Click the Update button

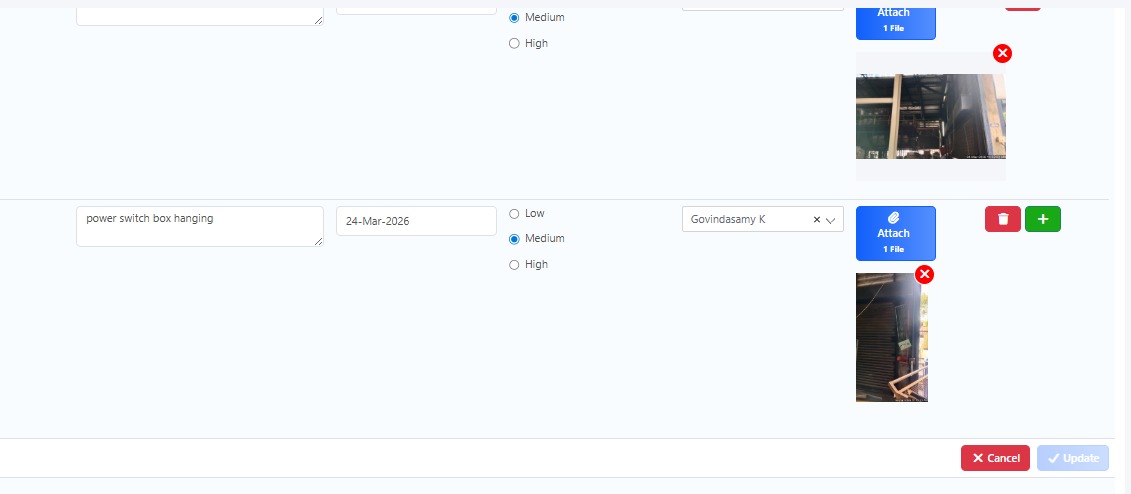pos(1072,458)
